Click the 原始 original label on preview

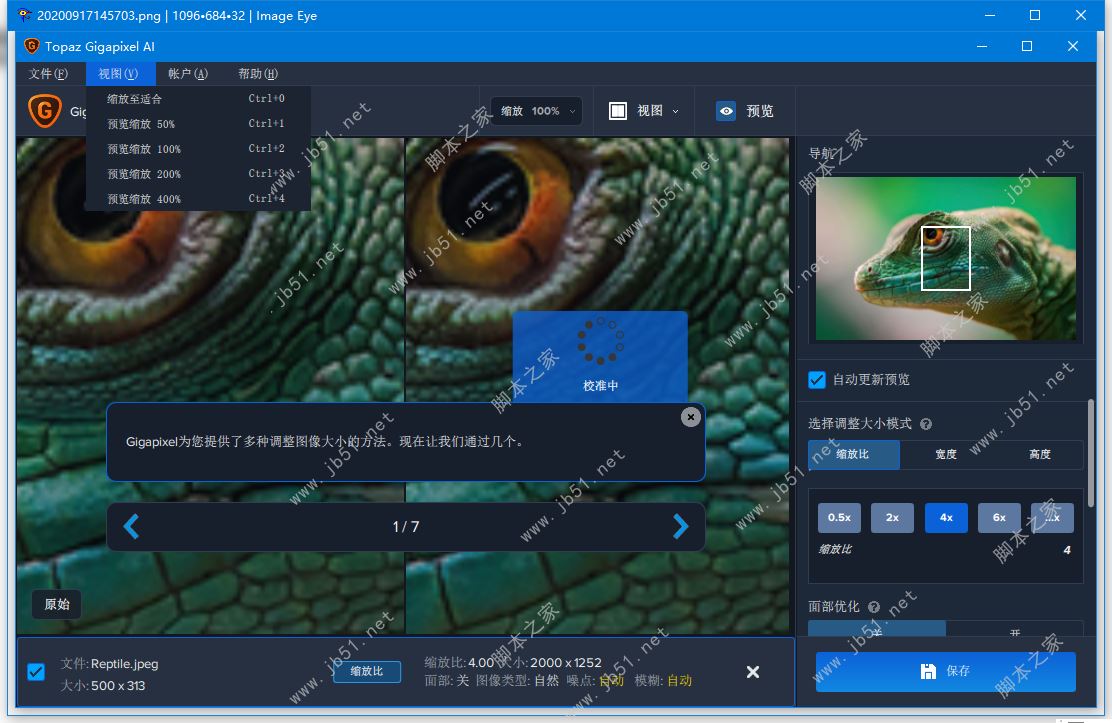[x=57, y=605]
